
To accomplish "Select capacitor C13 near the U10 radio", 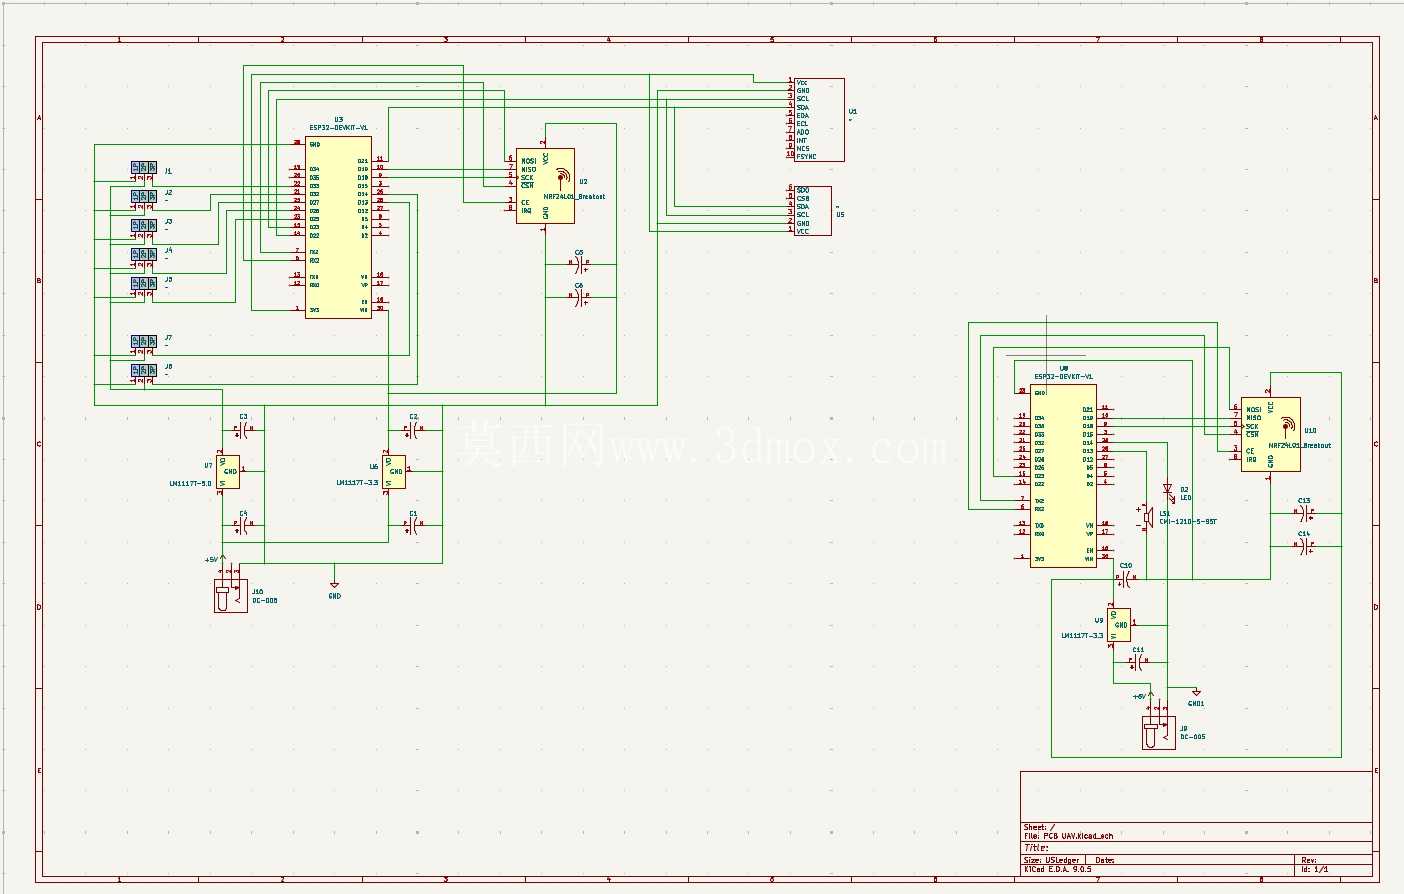I will 1305,513.
